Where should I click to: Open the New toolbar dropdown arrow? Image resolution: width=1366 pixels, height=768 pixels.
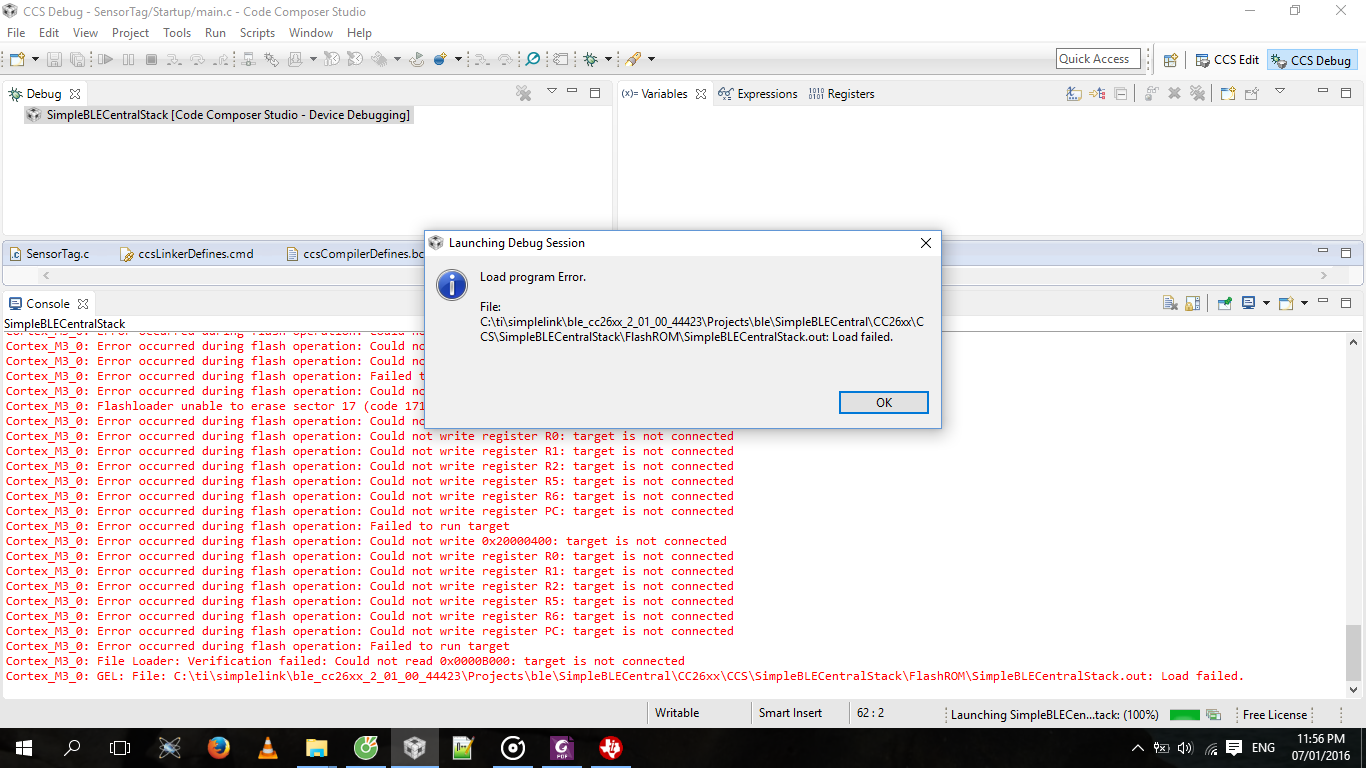point(35,59)
